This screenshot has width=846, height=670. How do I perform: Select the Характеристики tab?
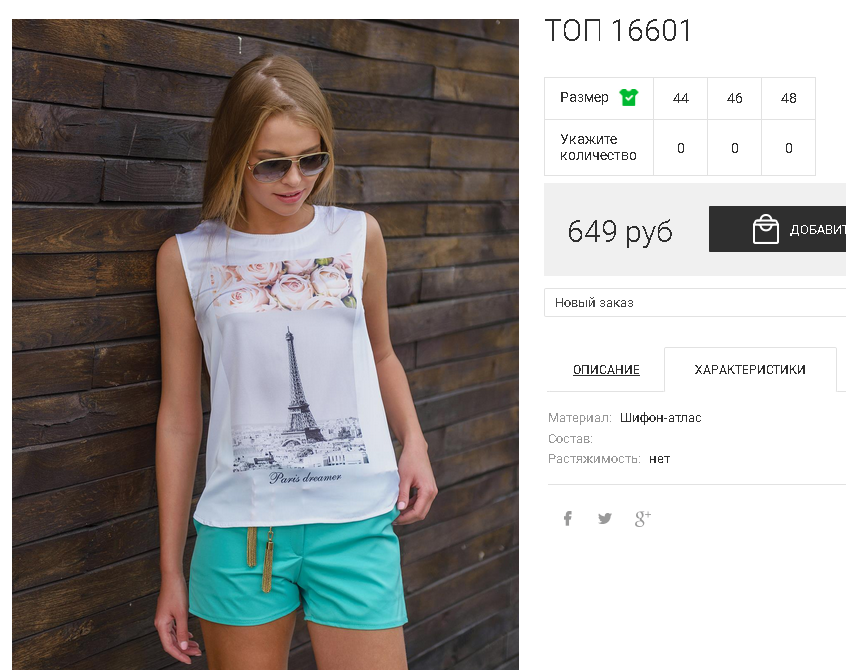pos(750,370)
